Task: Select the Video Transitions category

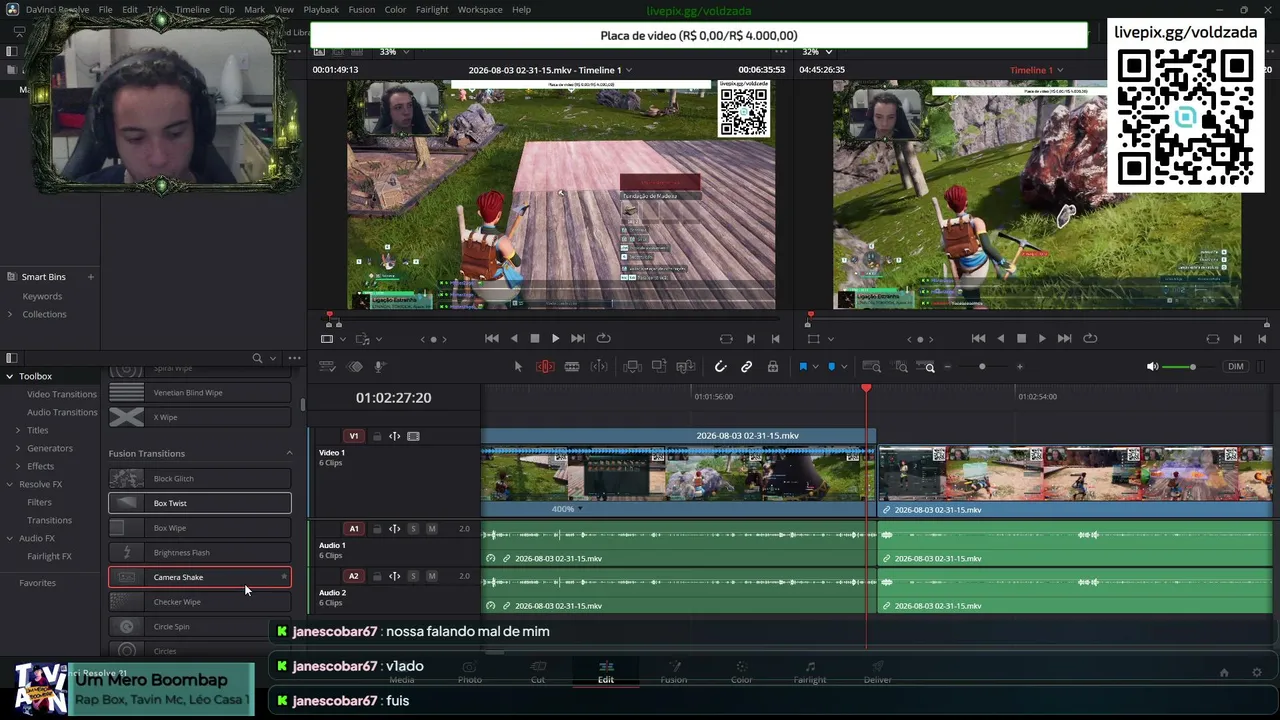Action: (x=62, y=395)
